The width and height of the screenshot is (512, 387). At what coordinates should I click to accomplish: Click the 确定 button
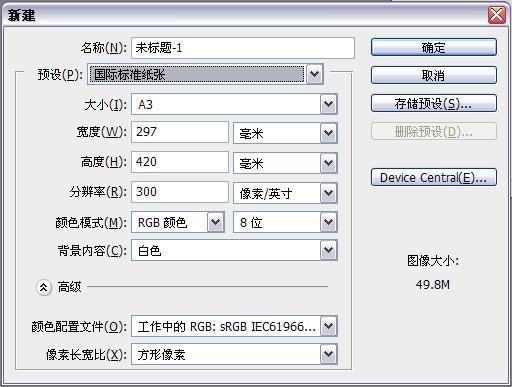point(434,47)
